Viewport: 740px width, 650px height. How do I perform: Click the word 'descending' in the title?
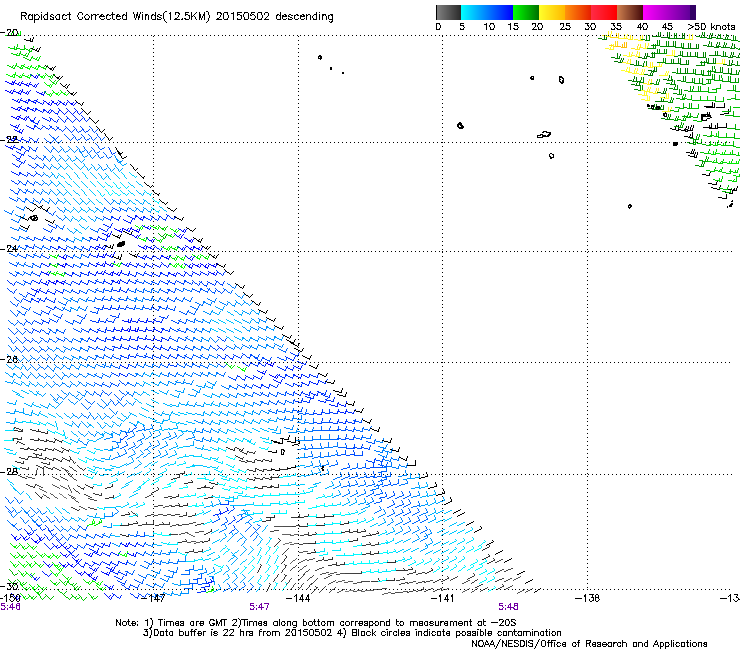click(x=304, y=17)
